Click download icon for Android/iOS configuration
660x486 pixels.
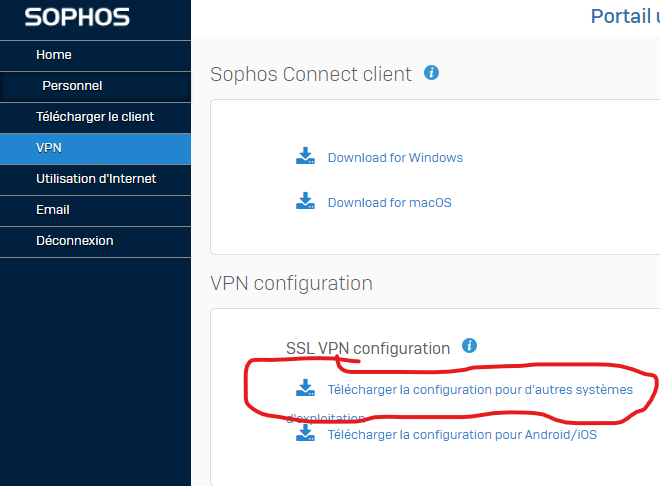click(x=305, y=433)
